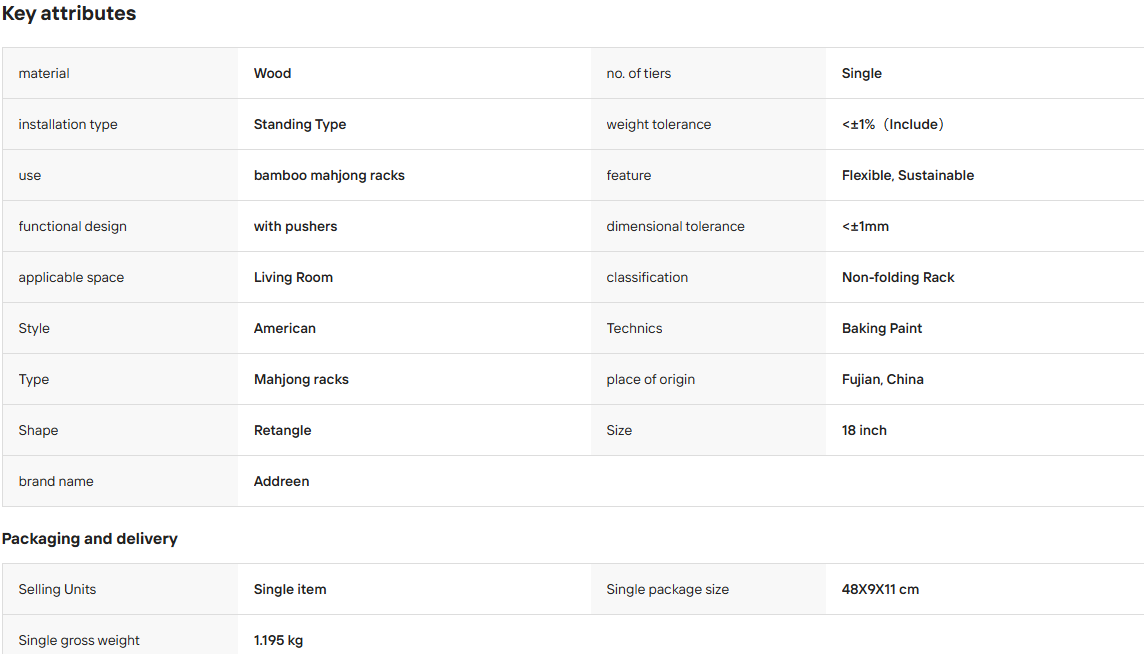Click the 'with pushers' functional design value
1144x654 pixels.
coord(295,226)
